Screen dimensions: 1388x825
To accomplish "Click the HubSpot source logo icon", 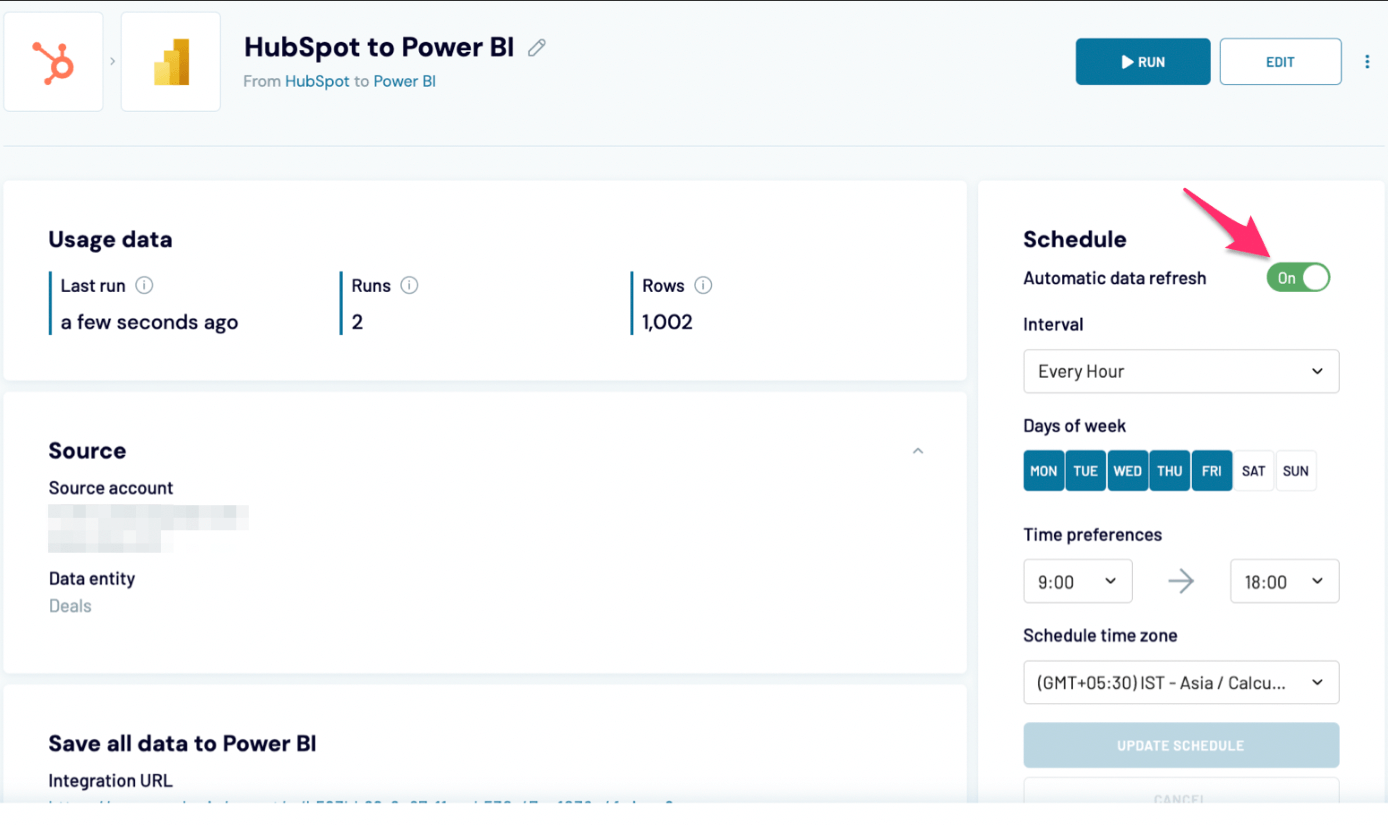I will [53, 62].
